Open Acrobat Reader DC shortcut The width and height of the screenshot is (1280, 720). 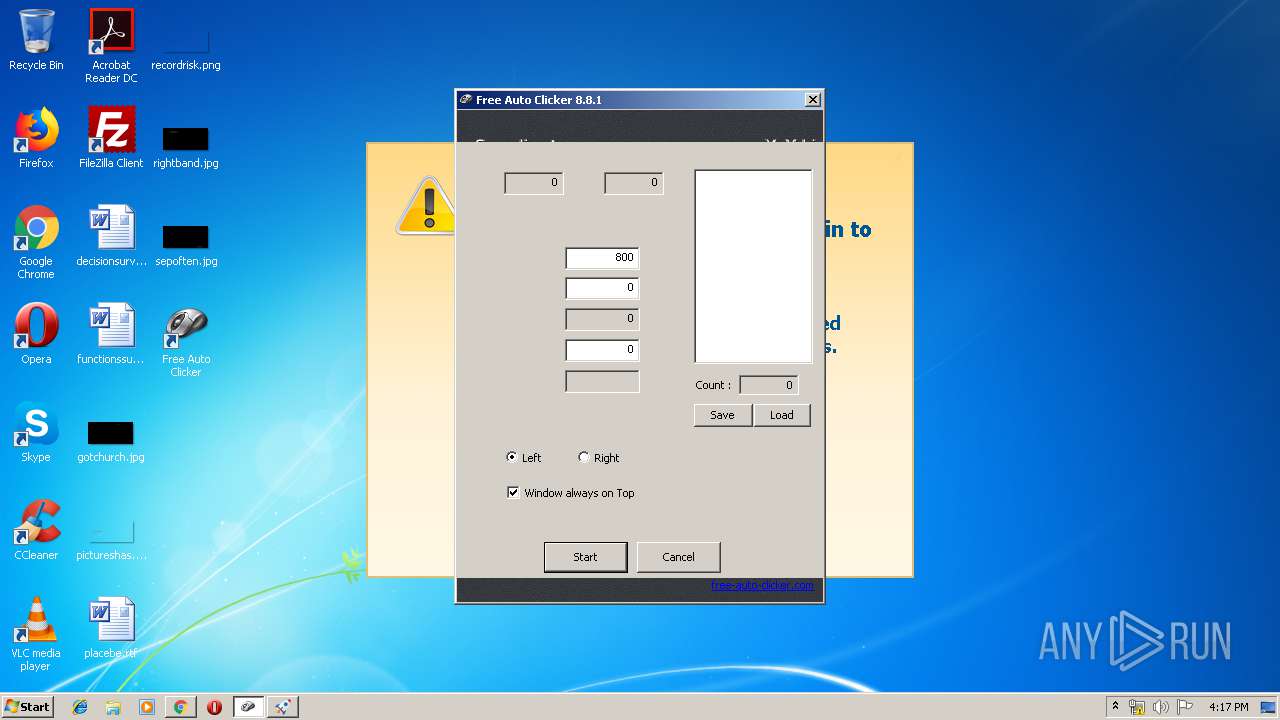pyautogui.click(x=111, y=46)
